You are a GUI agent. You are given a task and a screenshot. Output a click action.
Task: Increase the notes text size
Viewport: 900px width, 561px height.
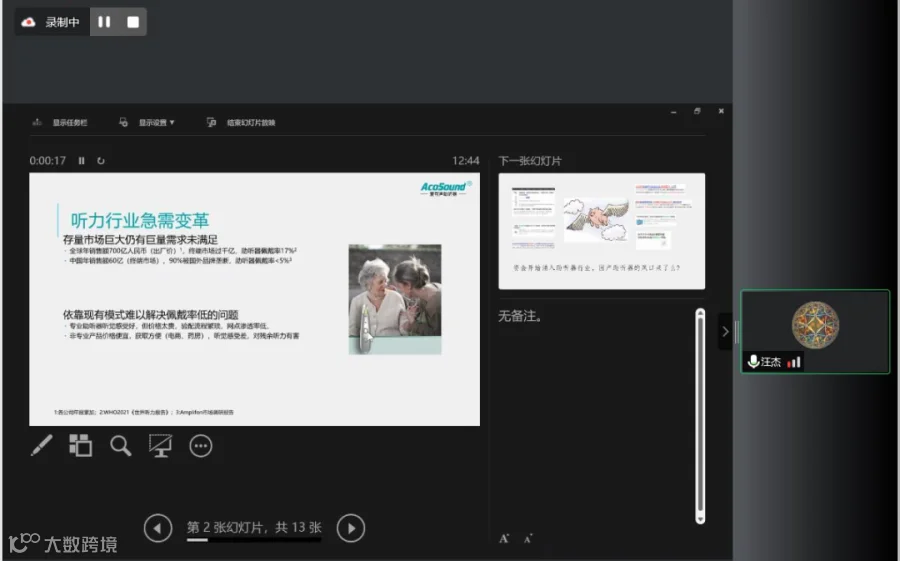click(504, 539)
